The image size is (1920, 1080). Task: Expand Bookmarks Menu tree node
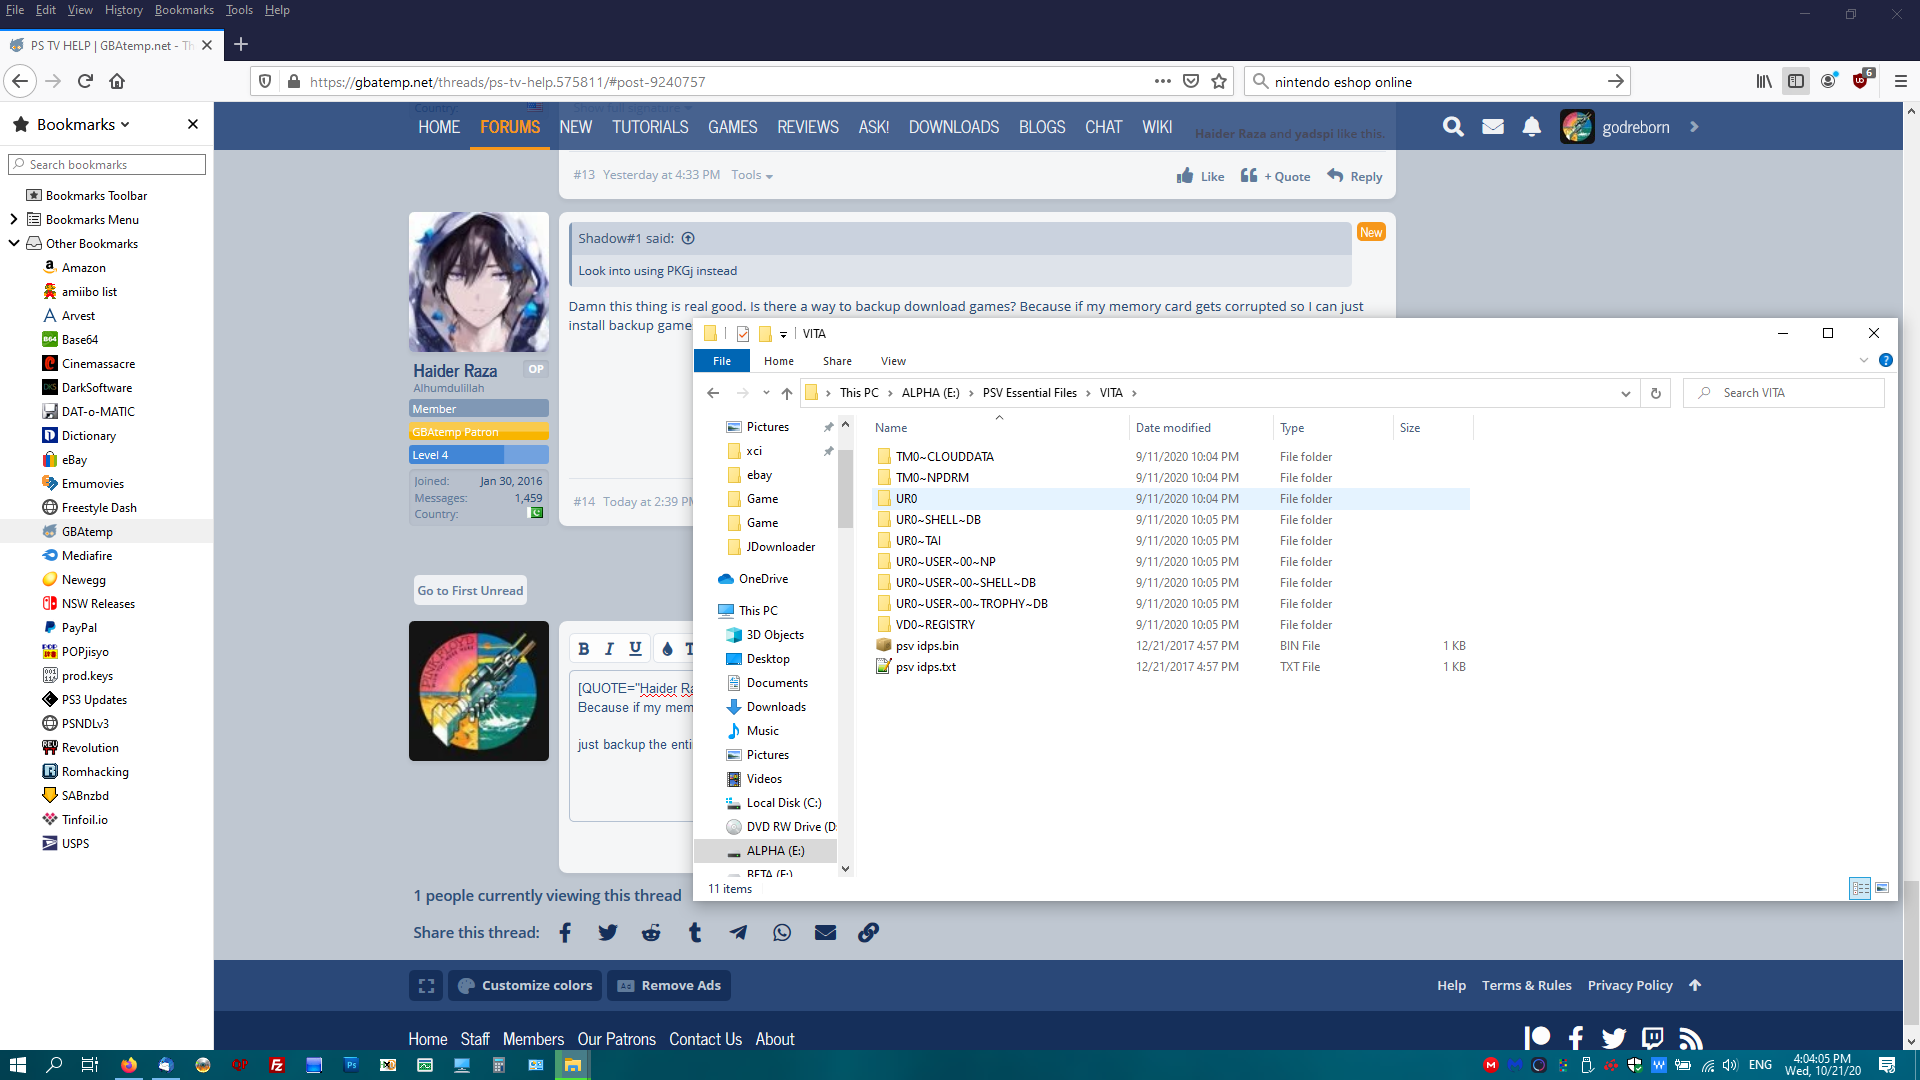(x=14, y=219)
